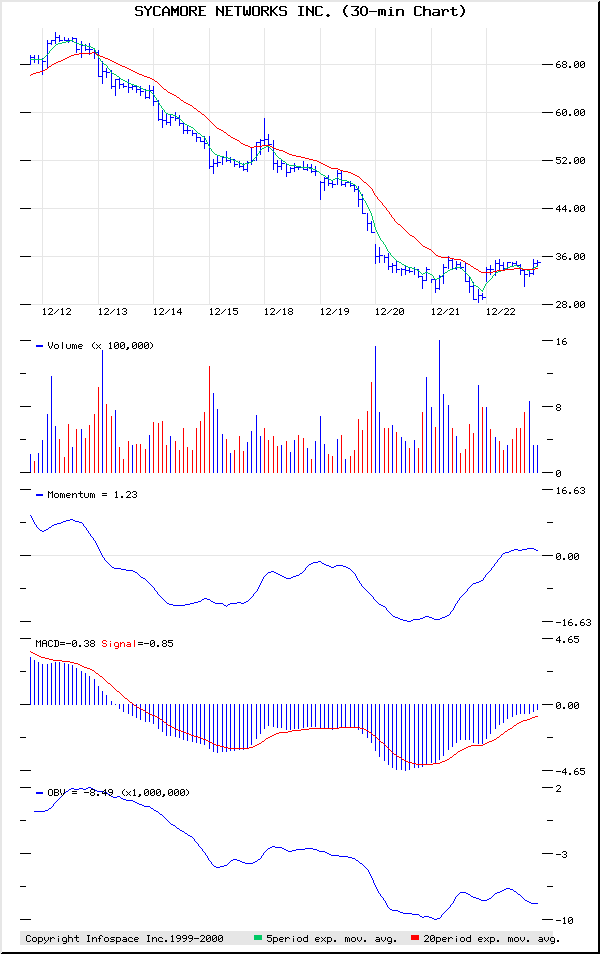Click the OBV axis value -3
Viewport: 600px width, 954px height.
click(x=561, y=855)
